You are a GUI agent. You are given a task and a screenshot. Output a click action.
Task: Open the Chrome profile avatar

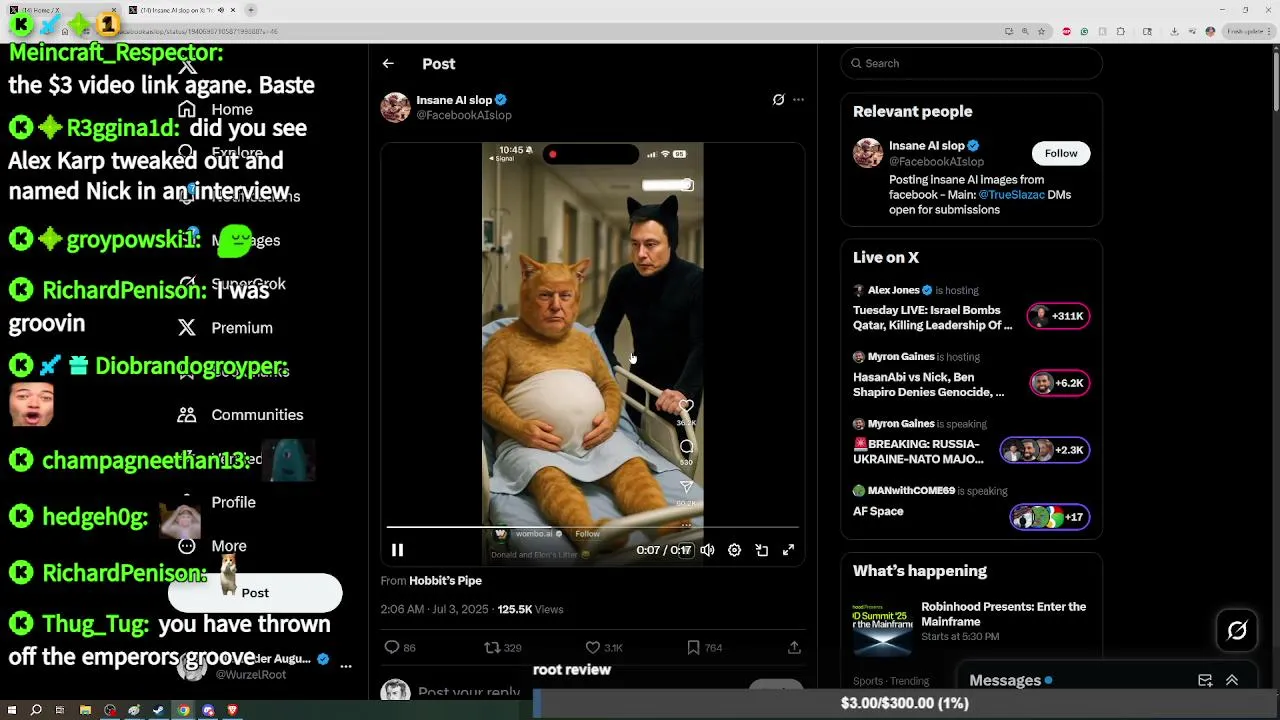tap(1210, 31)
